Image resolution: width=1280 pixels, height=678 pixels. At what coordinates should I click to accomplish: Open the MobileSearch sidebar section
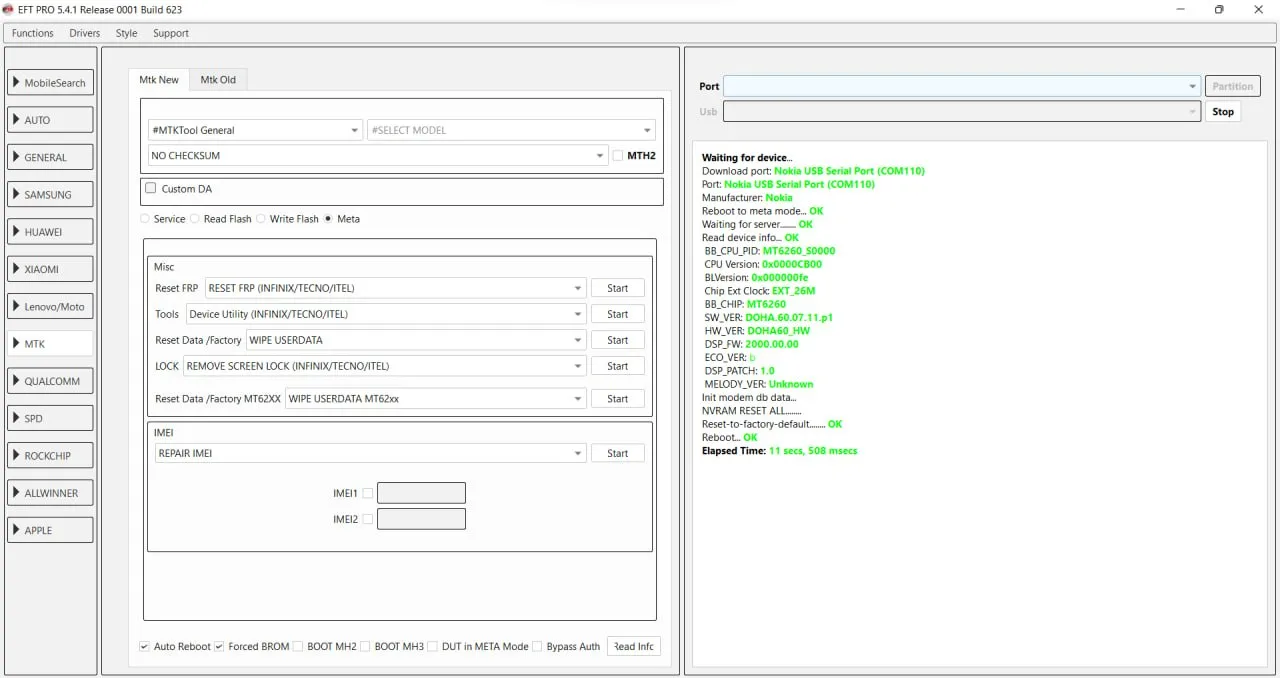[51, 83]
